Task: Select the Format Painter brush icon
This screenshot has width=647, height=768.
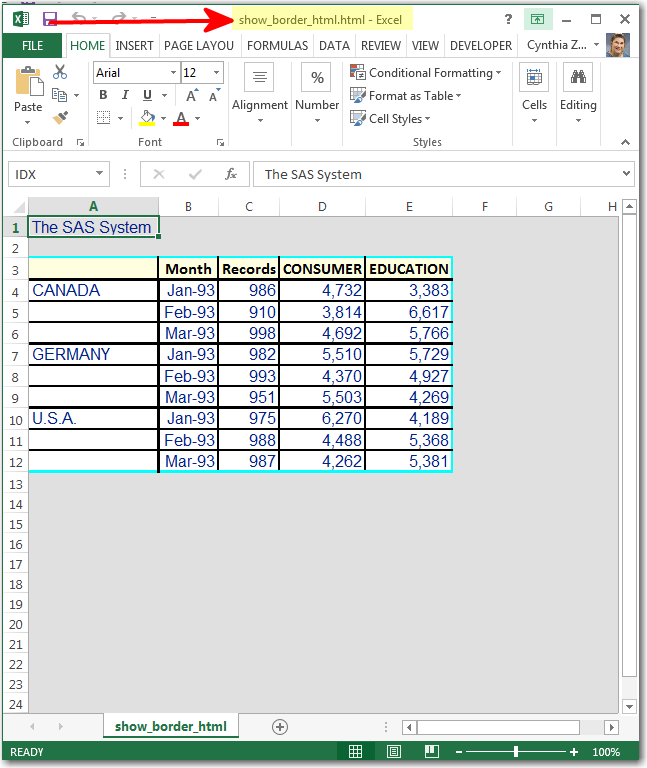Action: (x=60, y=118)
